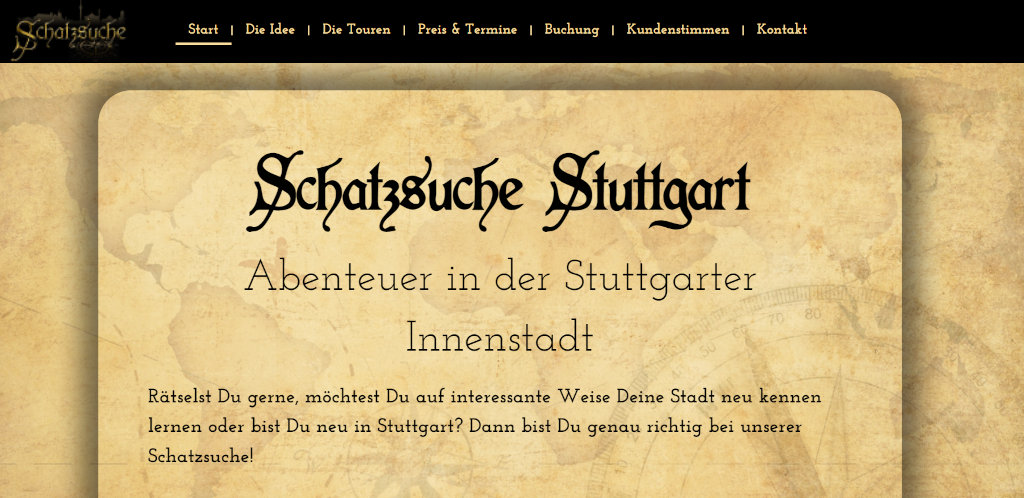
Task: Go to Die Idee page
Action: tap(270, 29)
